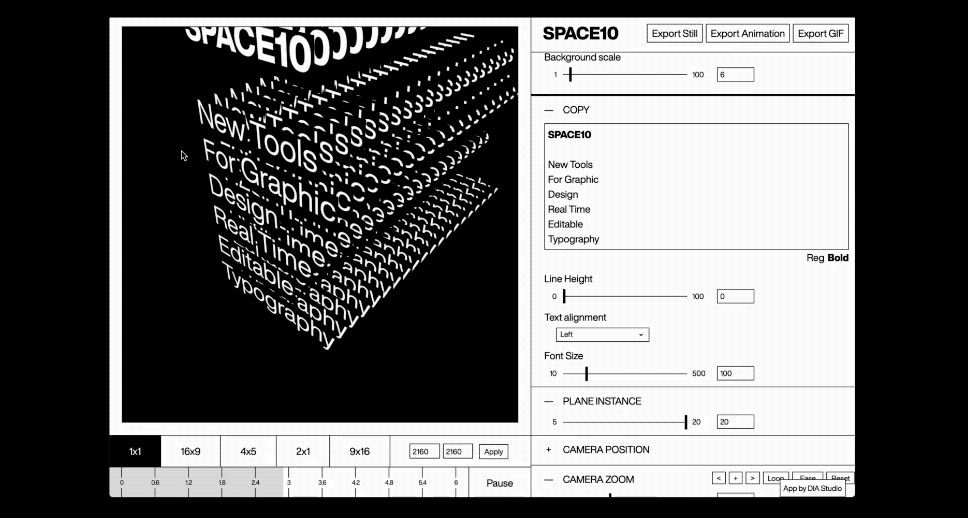Click 'Design' line in copy text box
Viewport: 968px width, 518px height.
pyautogui.click(x=563, y=194)
